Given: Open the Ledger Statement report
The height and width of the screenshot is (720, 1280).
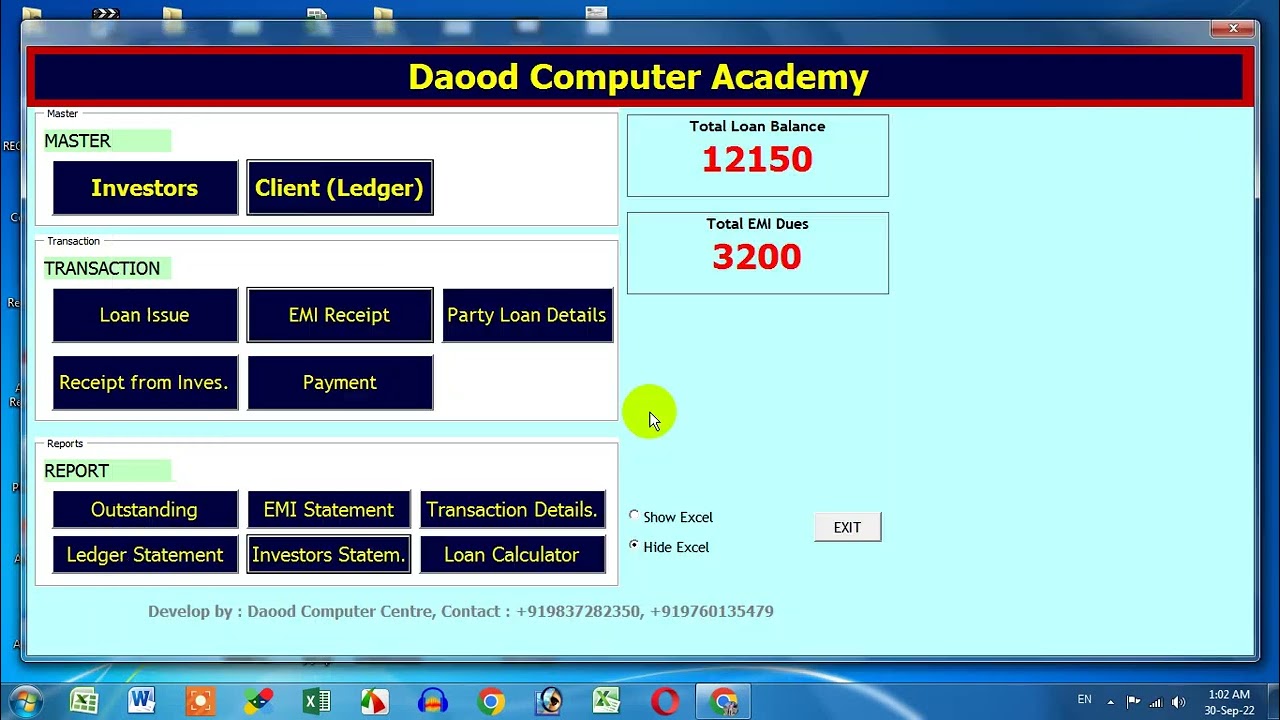Looking at the screenshot, I should (145, 555).
